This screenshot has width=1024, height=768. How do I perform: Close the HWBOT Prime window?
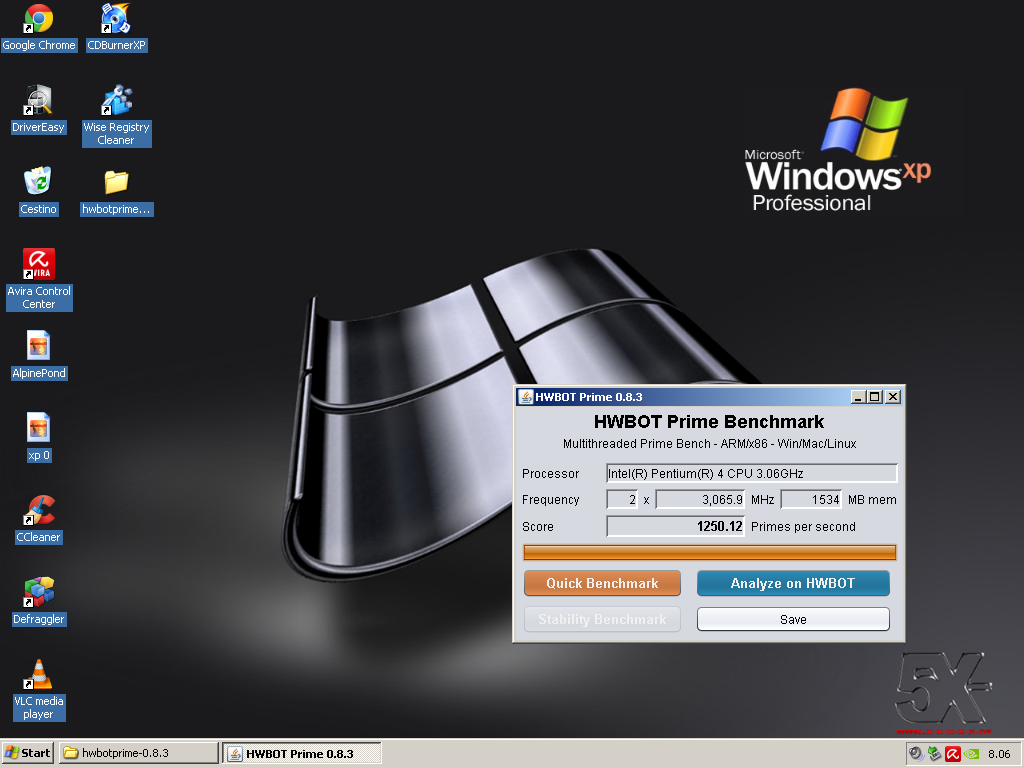click(x=893, y=396)
